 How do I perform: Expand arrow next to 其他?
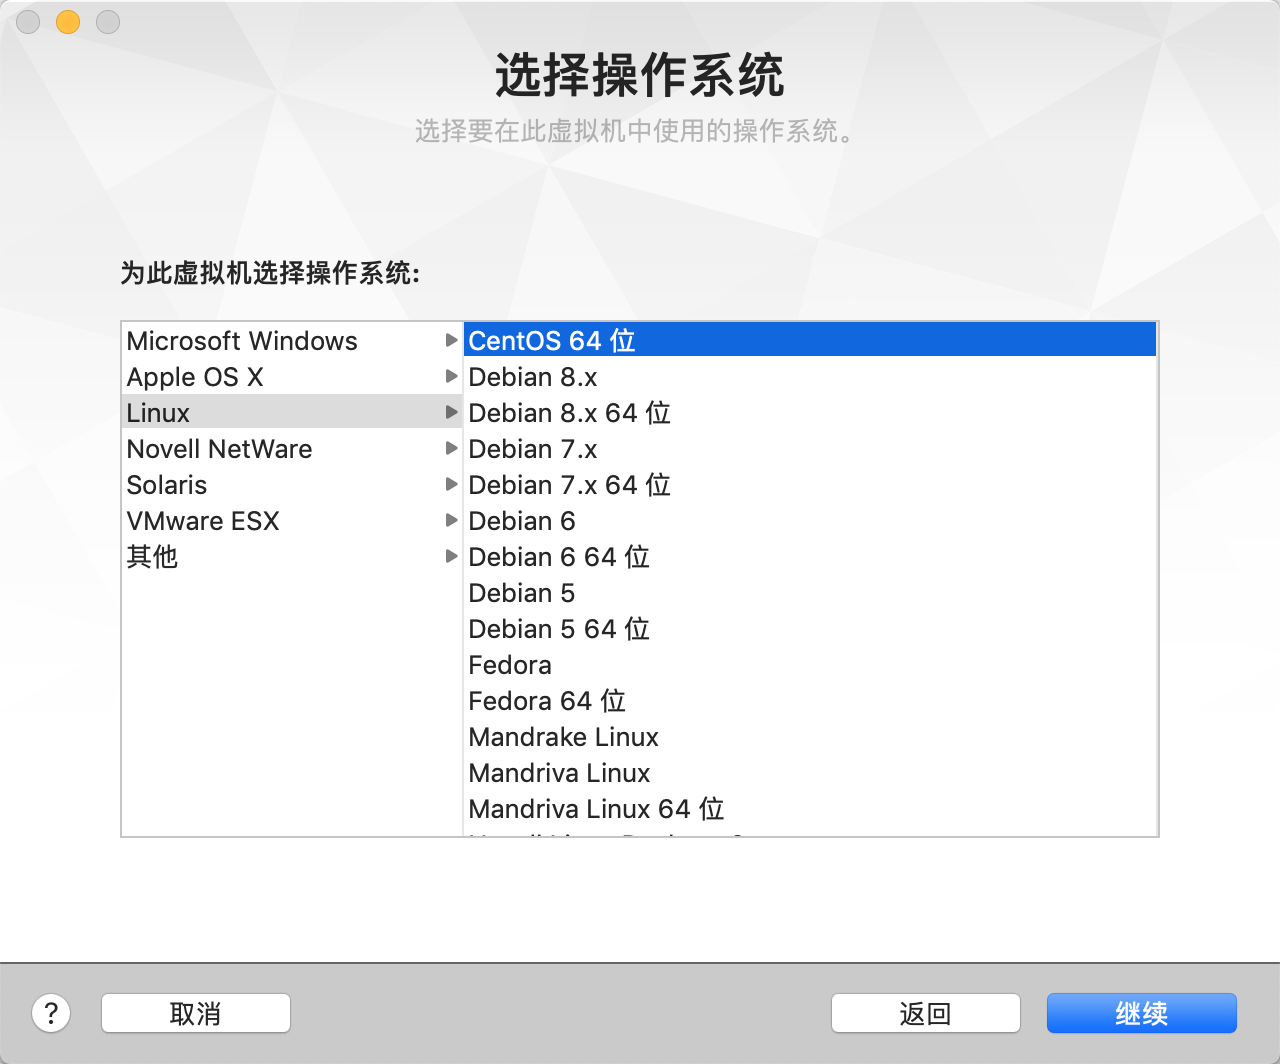point(451,557)
